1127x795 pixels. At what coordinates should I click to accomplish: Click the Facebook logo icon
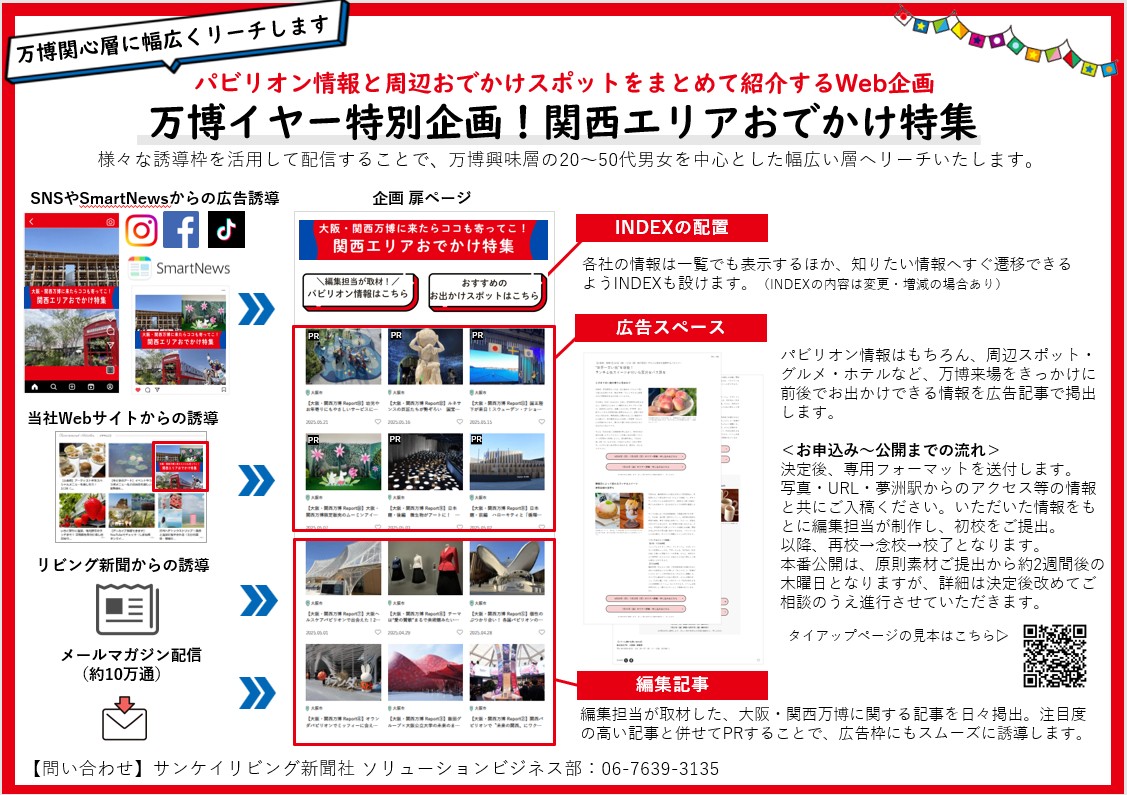pos(181,229)
